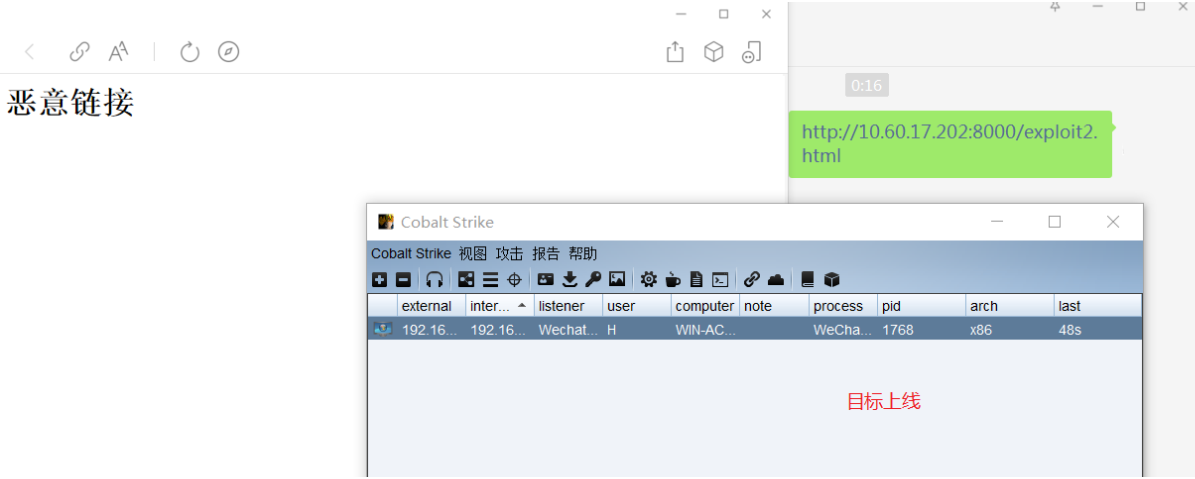Open the Screenshots picture icon
Image resolution: width=1195 pixels, height=479 pixels.
(617, 279)
